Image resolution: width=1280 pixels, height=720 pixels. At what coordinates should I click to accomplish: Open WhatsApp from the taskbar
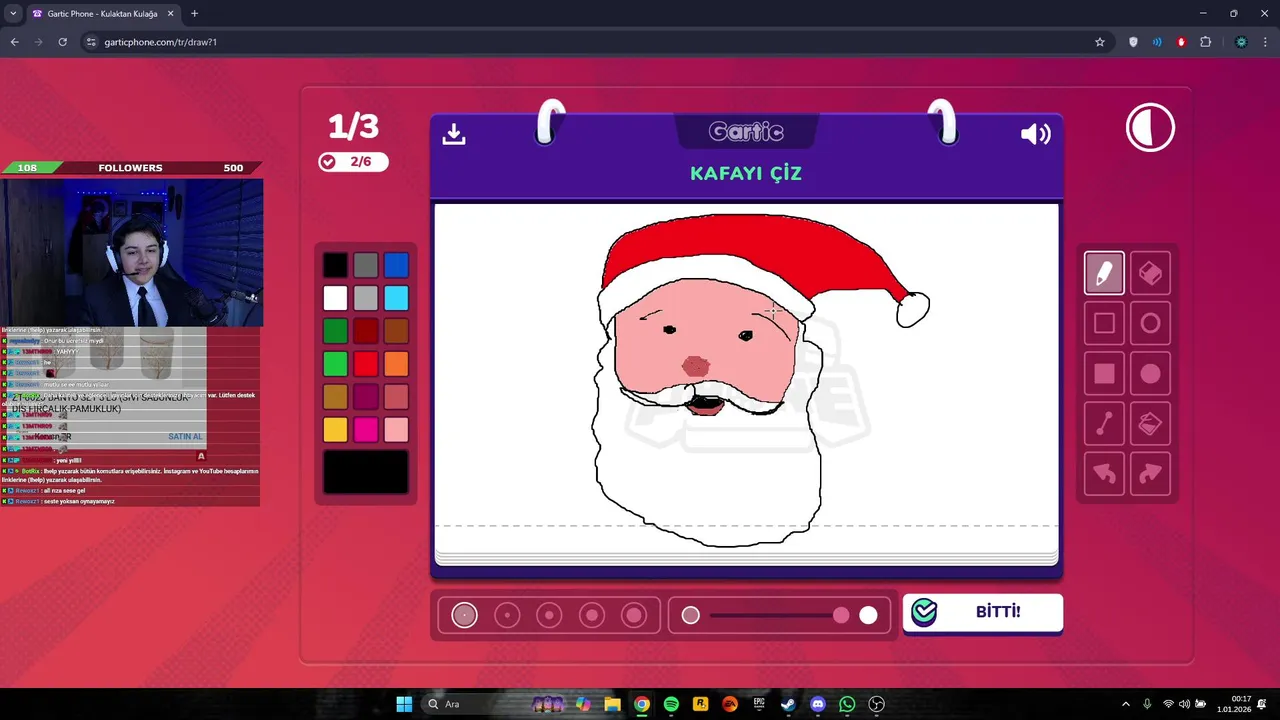click(x=847, y=704)
